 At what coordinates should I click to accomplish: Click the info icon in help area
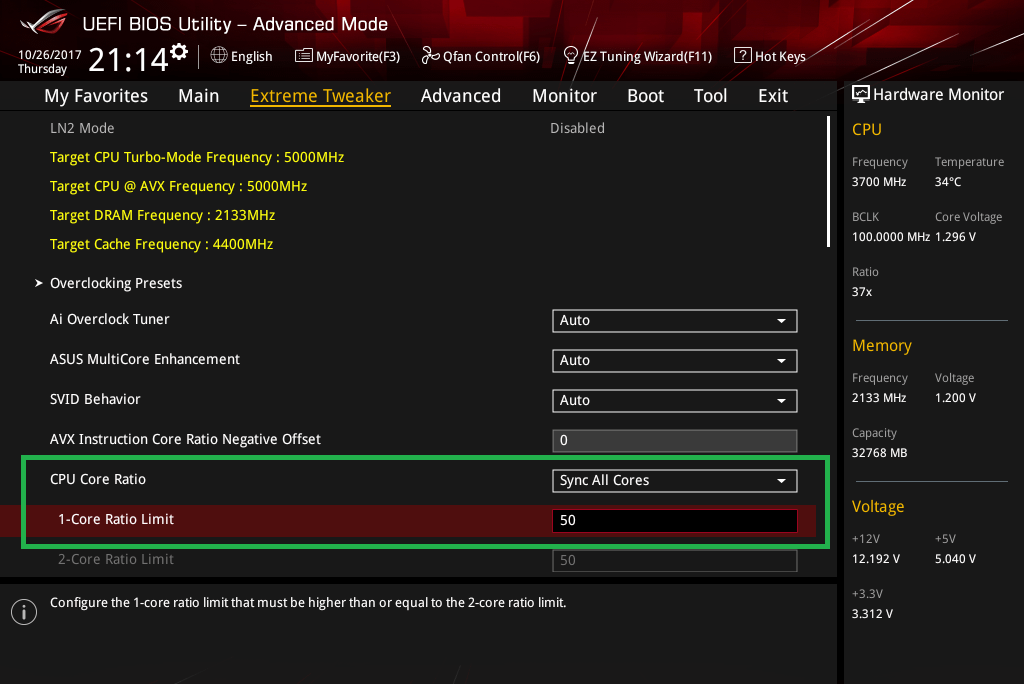[x=24, y=612]
